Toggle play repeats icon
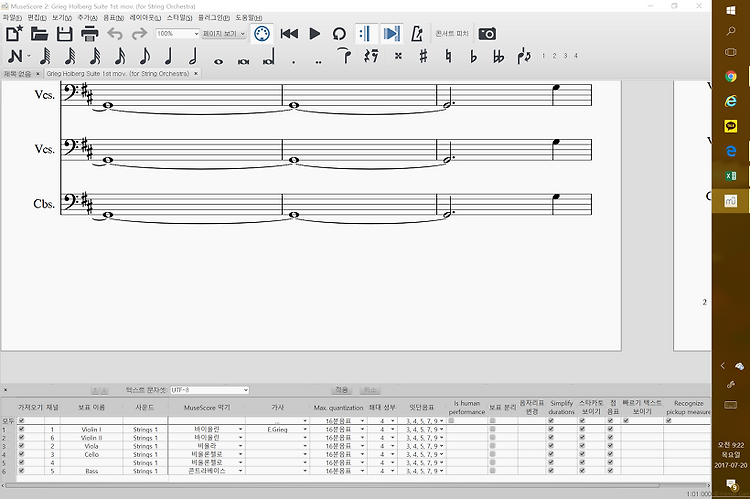Viewport: 750px width, 499px height. click(x=366, y=33)
